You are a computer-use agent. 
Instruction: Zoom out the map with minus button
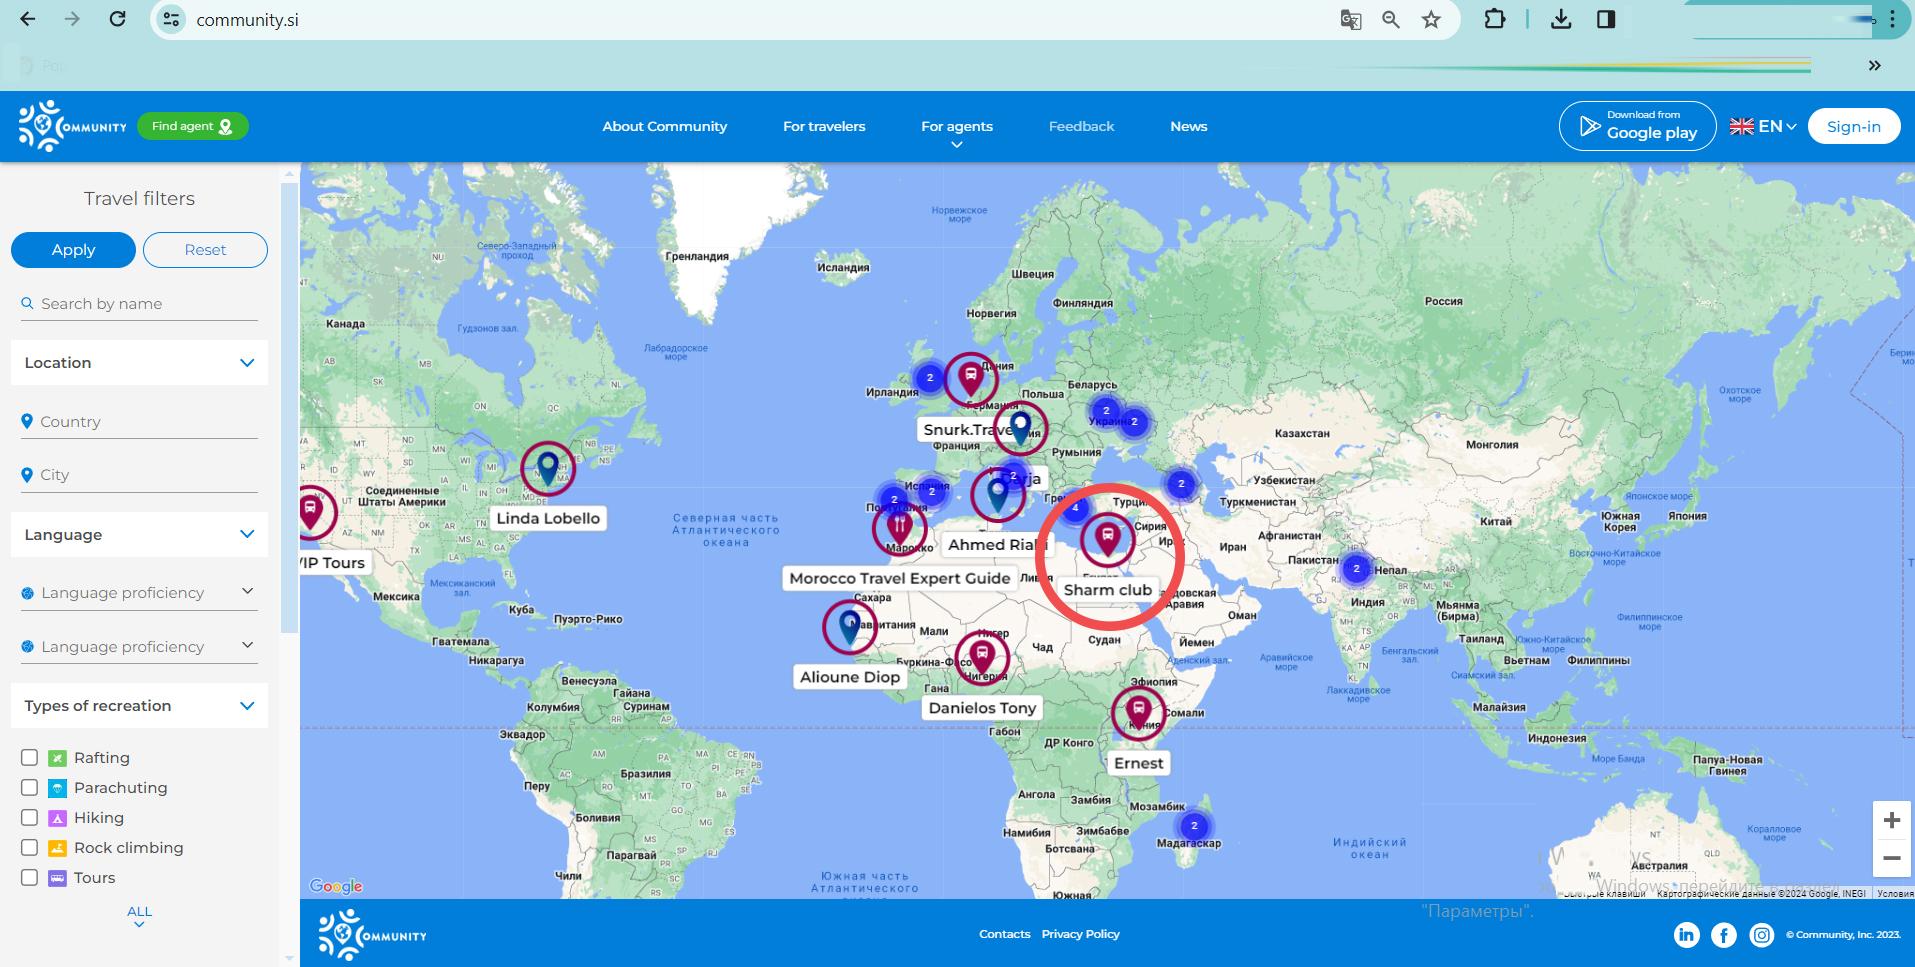coord(1891,858)
